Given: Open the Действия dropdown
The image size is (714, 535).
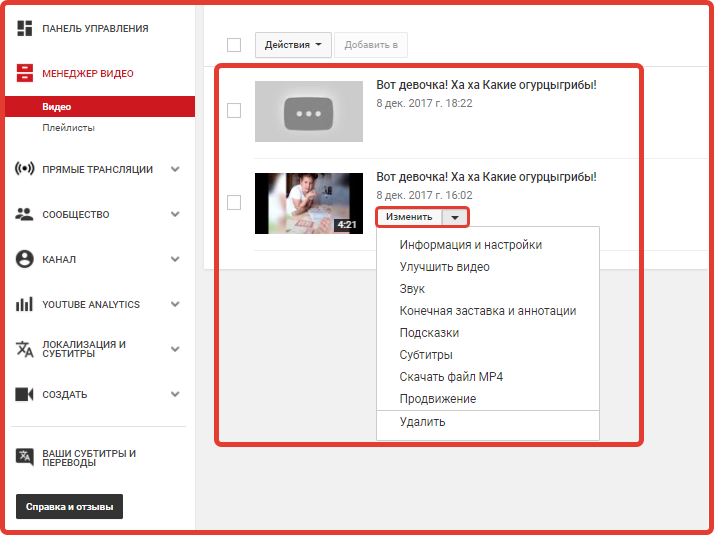Looking at the screenshot, I should (x=293, y=45).
